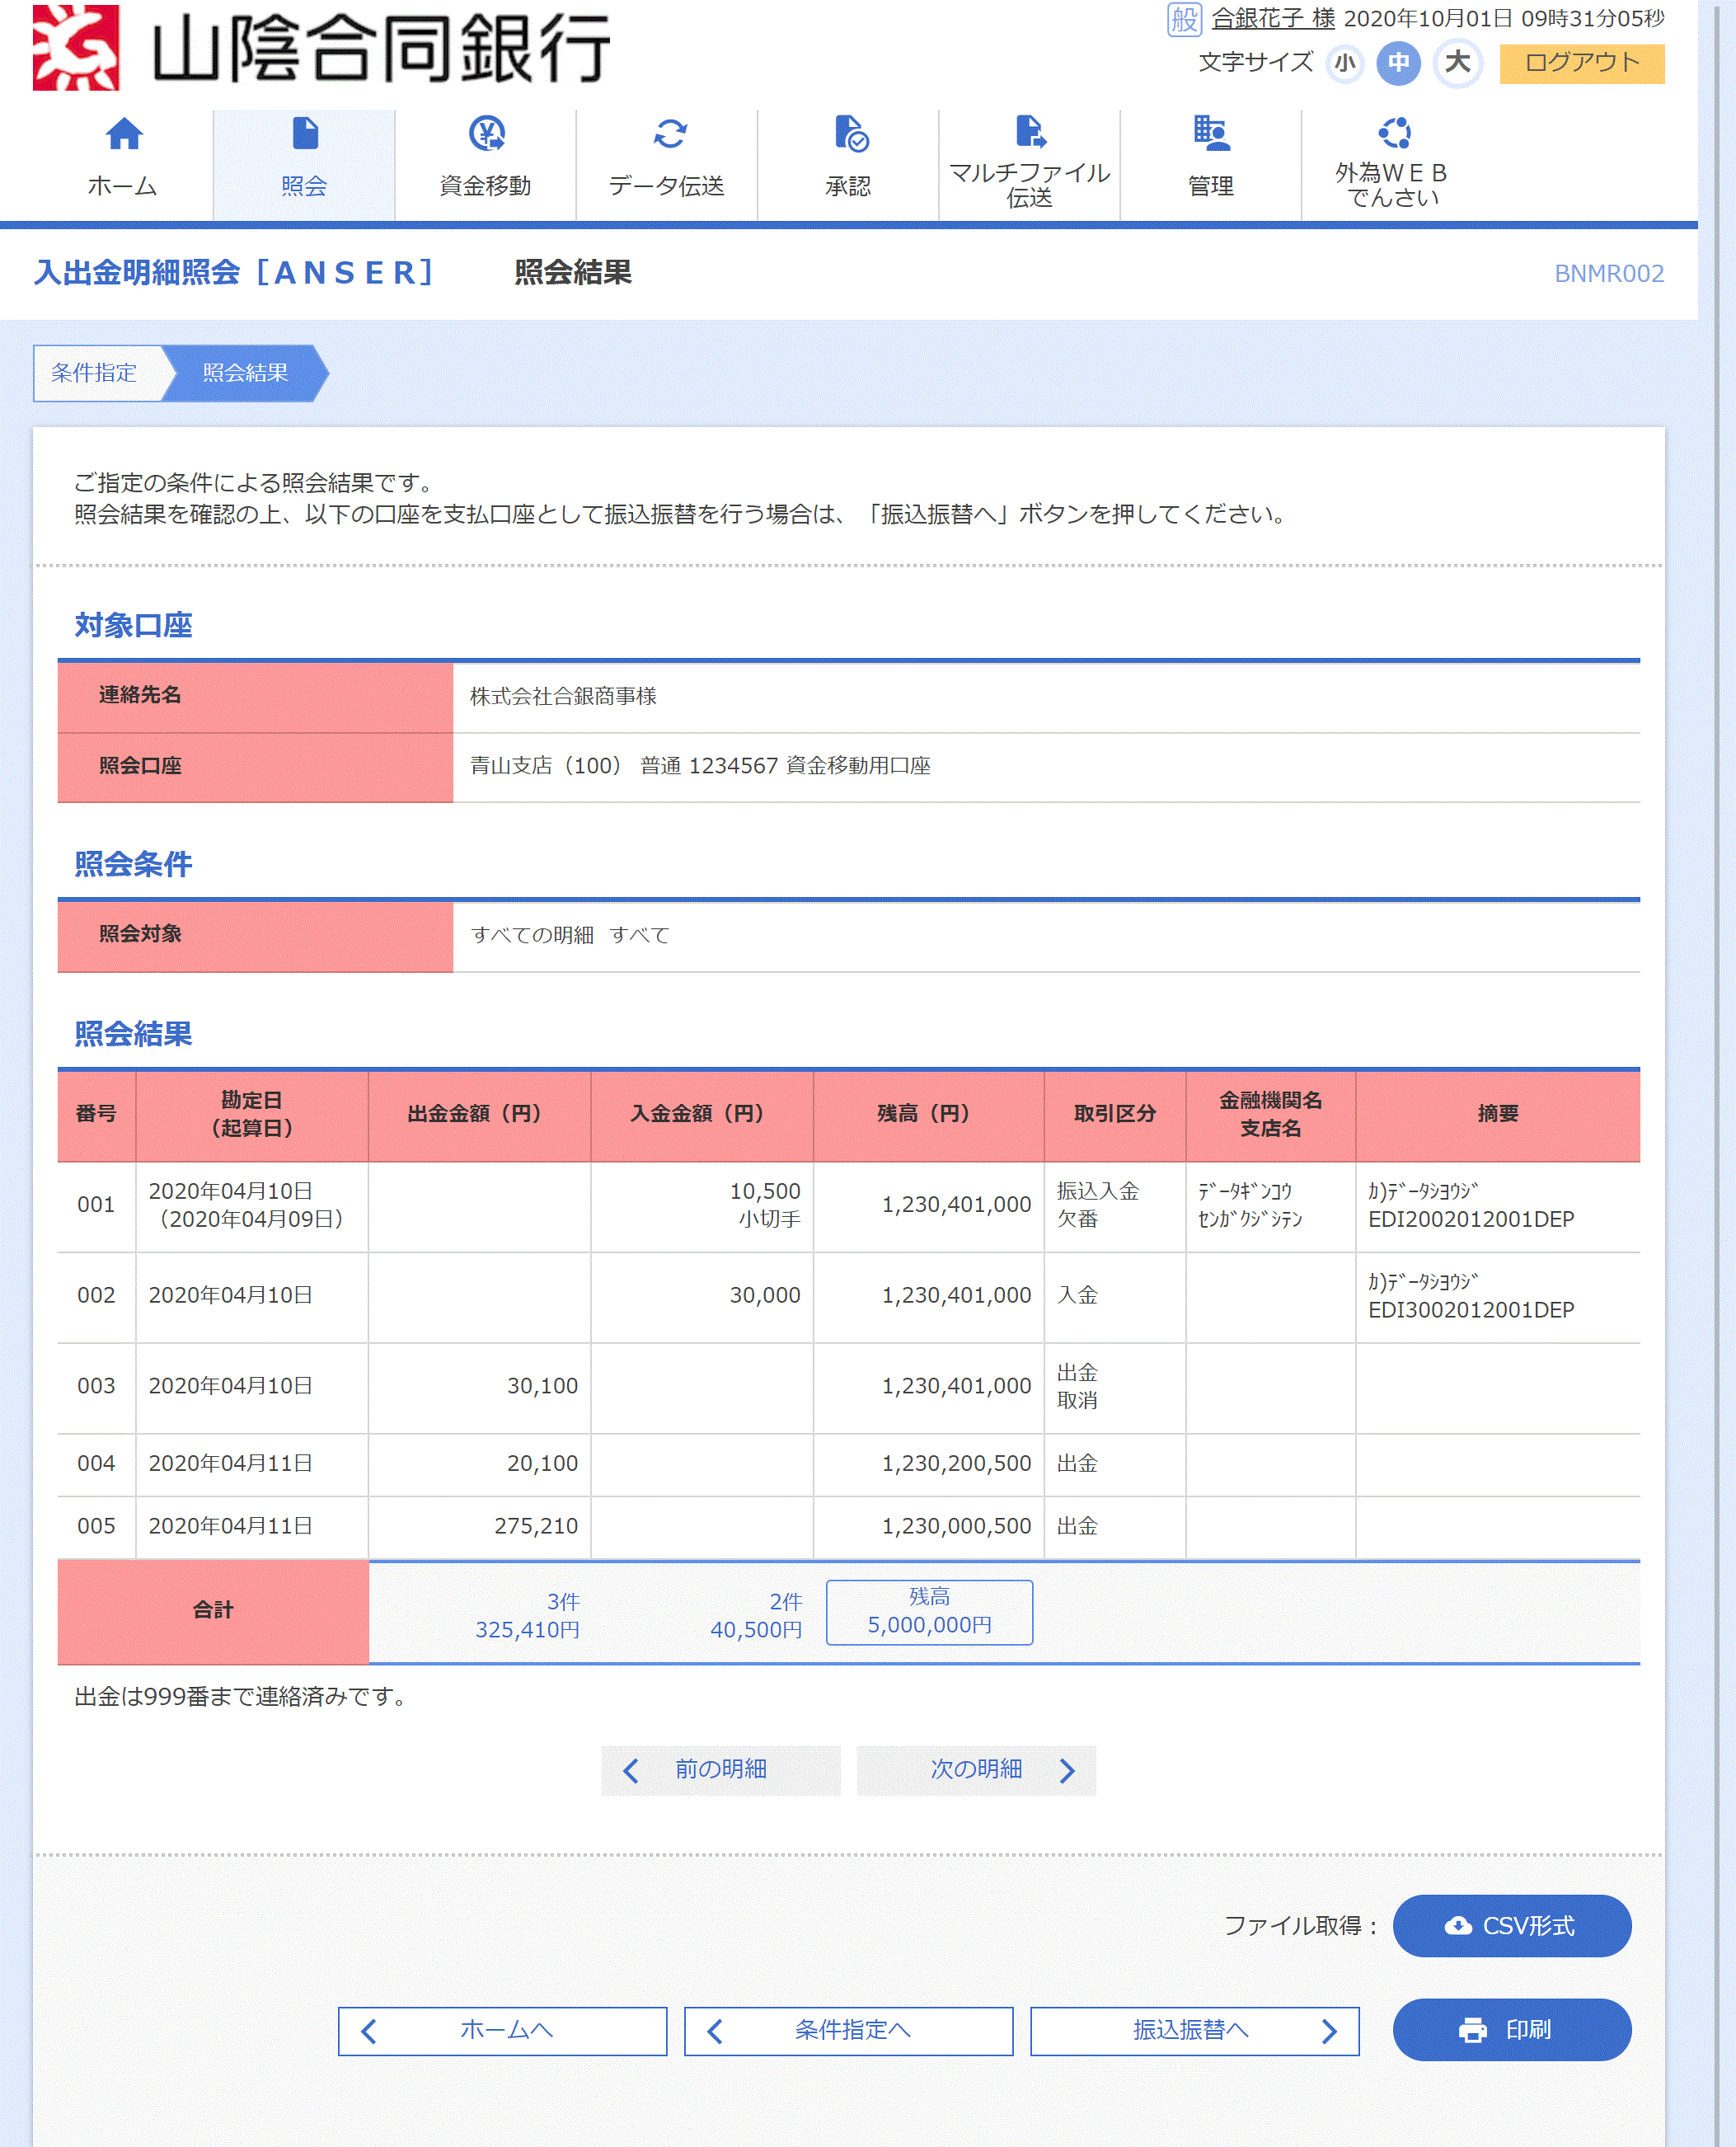Click EDI3002012001DEP summary text
This screenshot has height=2147, width=1736.
1471,1310
